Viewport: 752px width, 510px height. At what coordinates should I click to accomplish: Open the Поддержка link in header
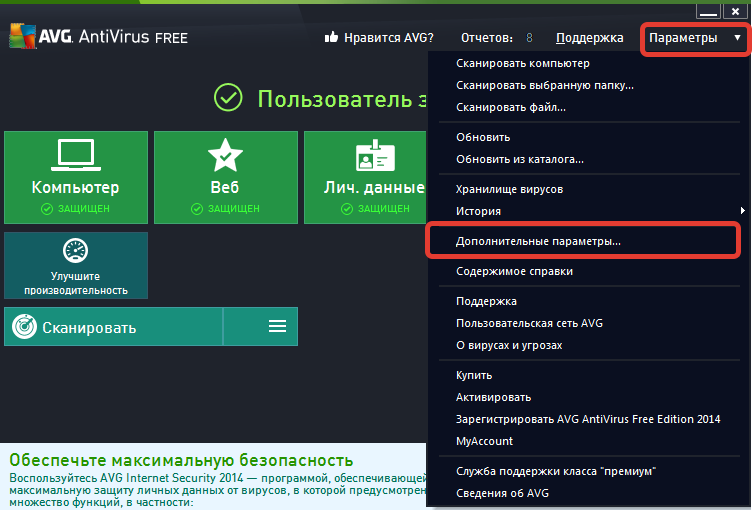point(589,38)
